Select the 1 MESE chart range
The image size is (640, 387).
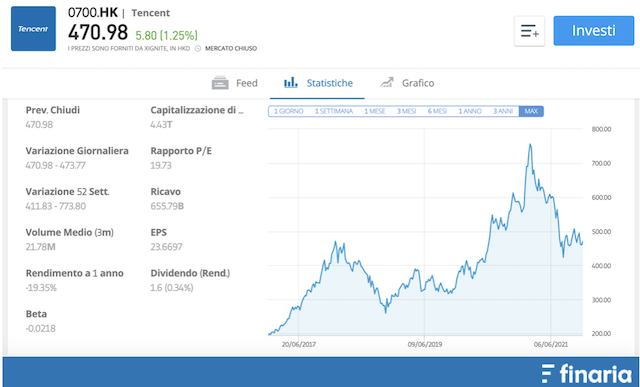point(375,111)
